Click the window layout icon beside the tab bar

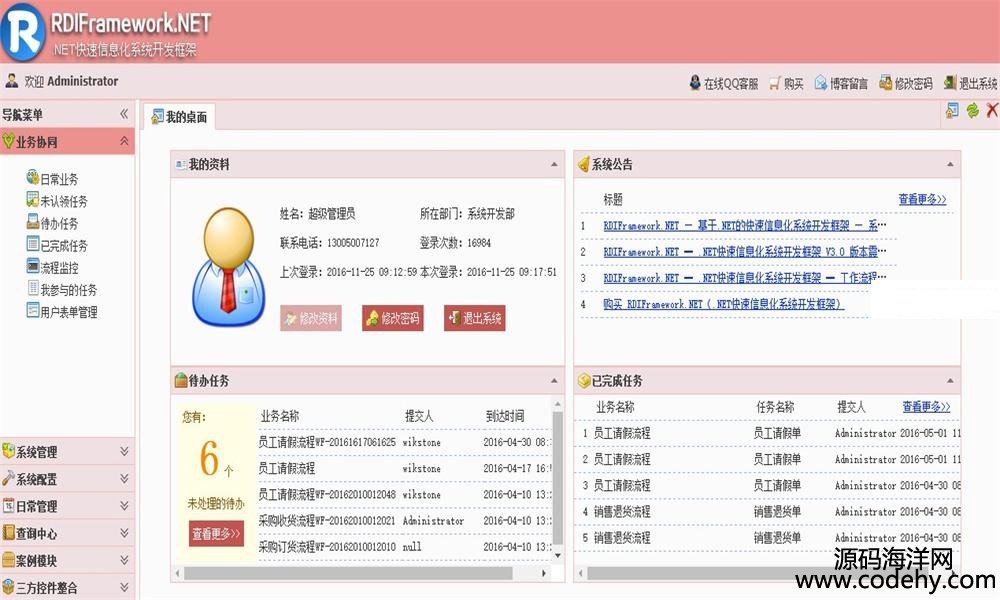pos(952,110)
